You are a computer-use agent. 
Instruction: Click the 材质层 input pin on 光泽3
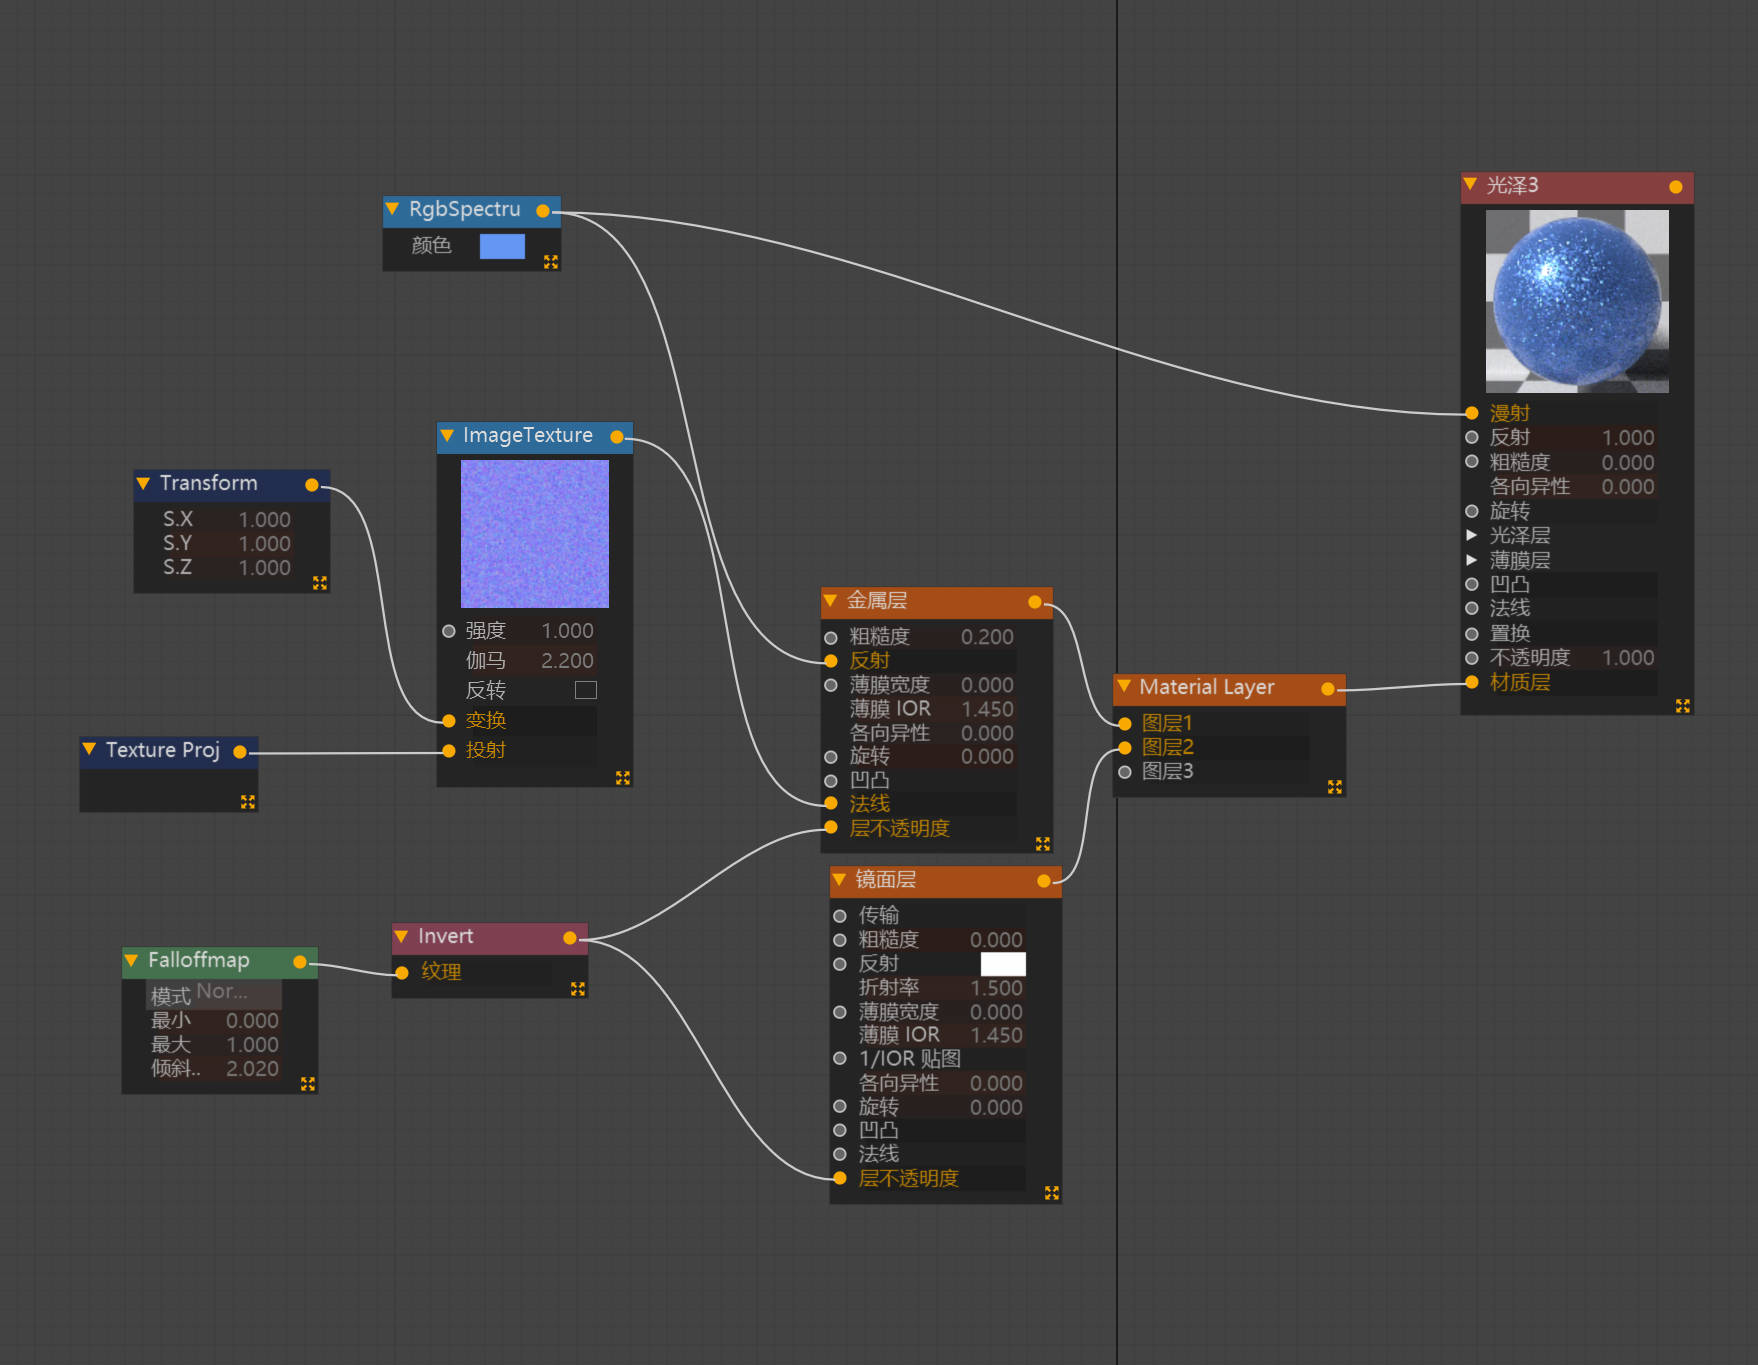(1472, 682)
